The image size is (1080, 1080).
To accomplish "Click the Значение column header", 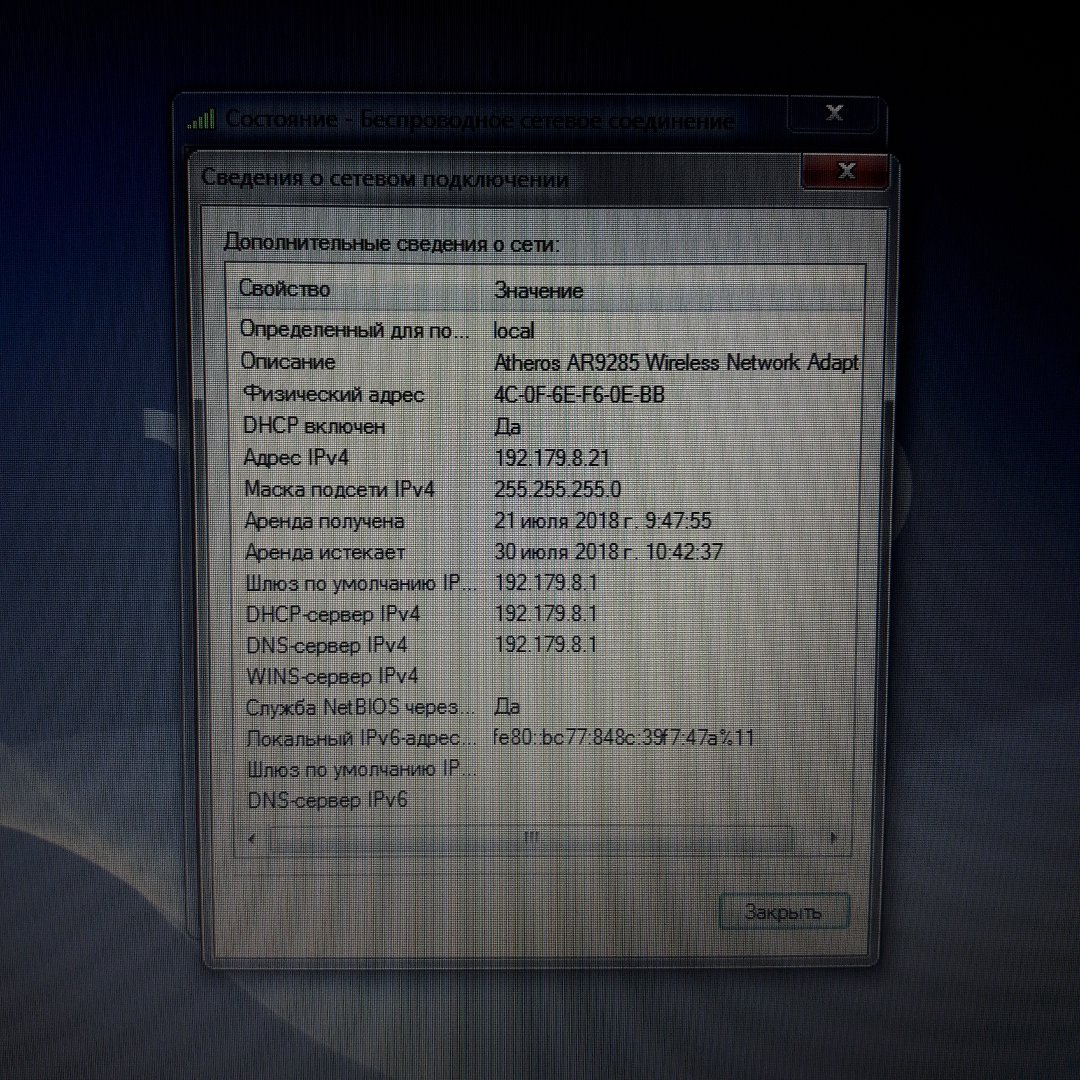I will tap(539, 291).
